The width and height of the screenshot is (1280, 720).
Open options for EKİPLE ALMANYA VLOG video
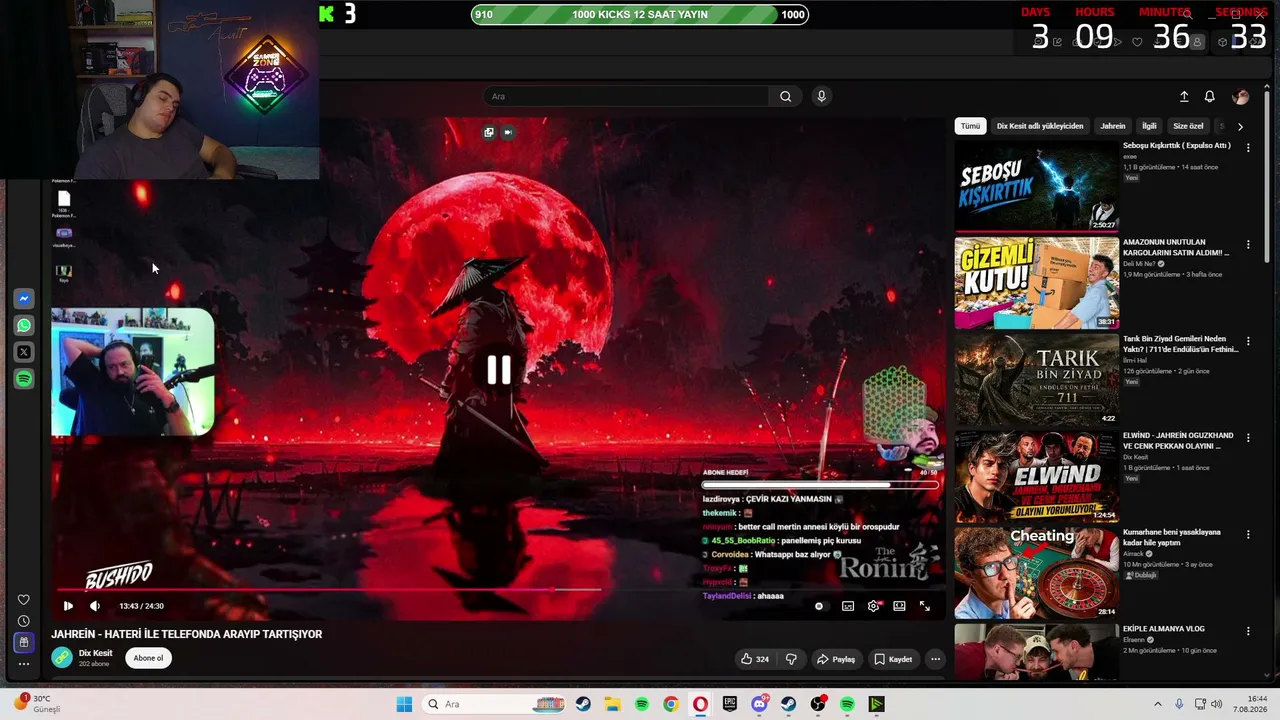point(1248,632)
